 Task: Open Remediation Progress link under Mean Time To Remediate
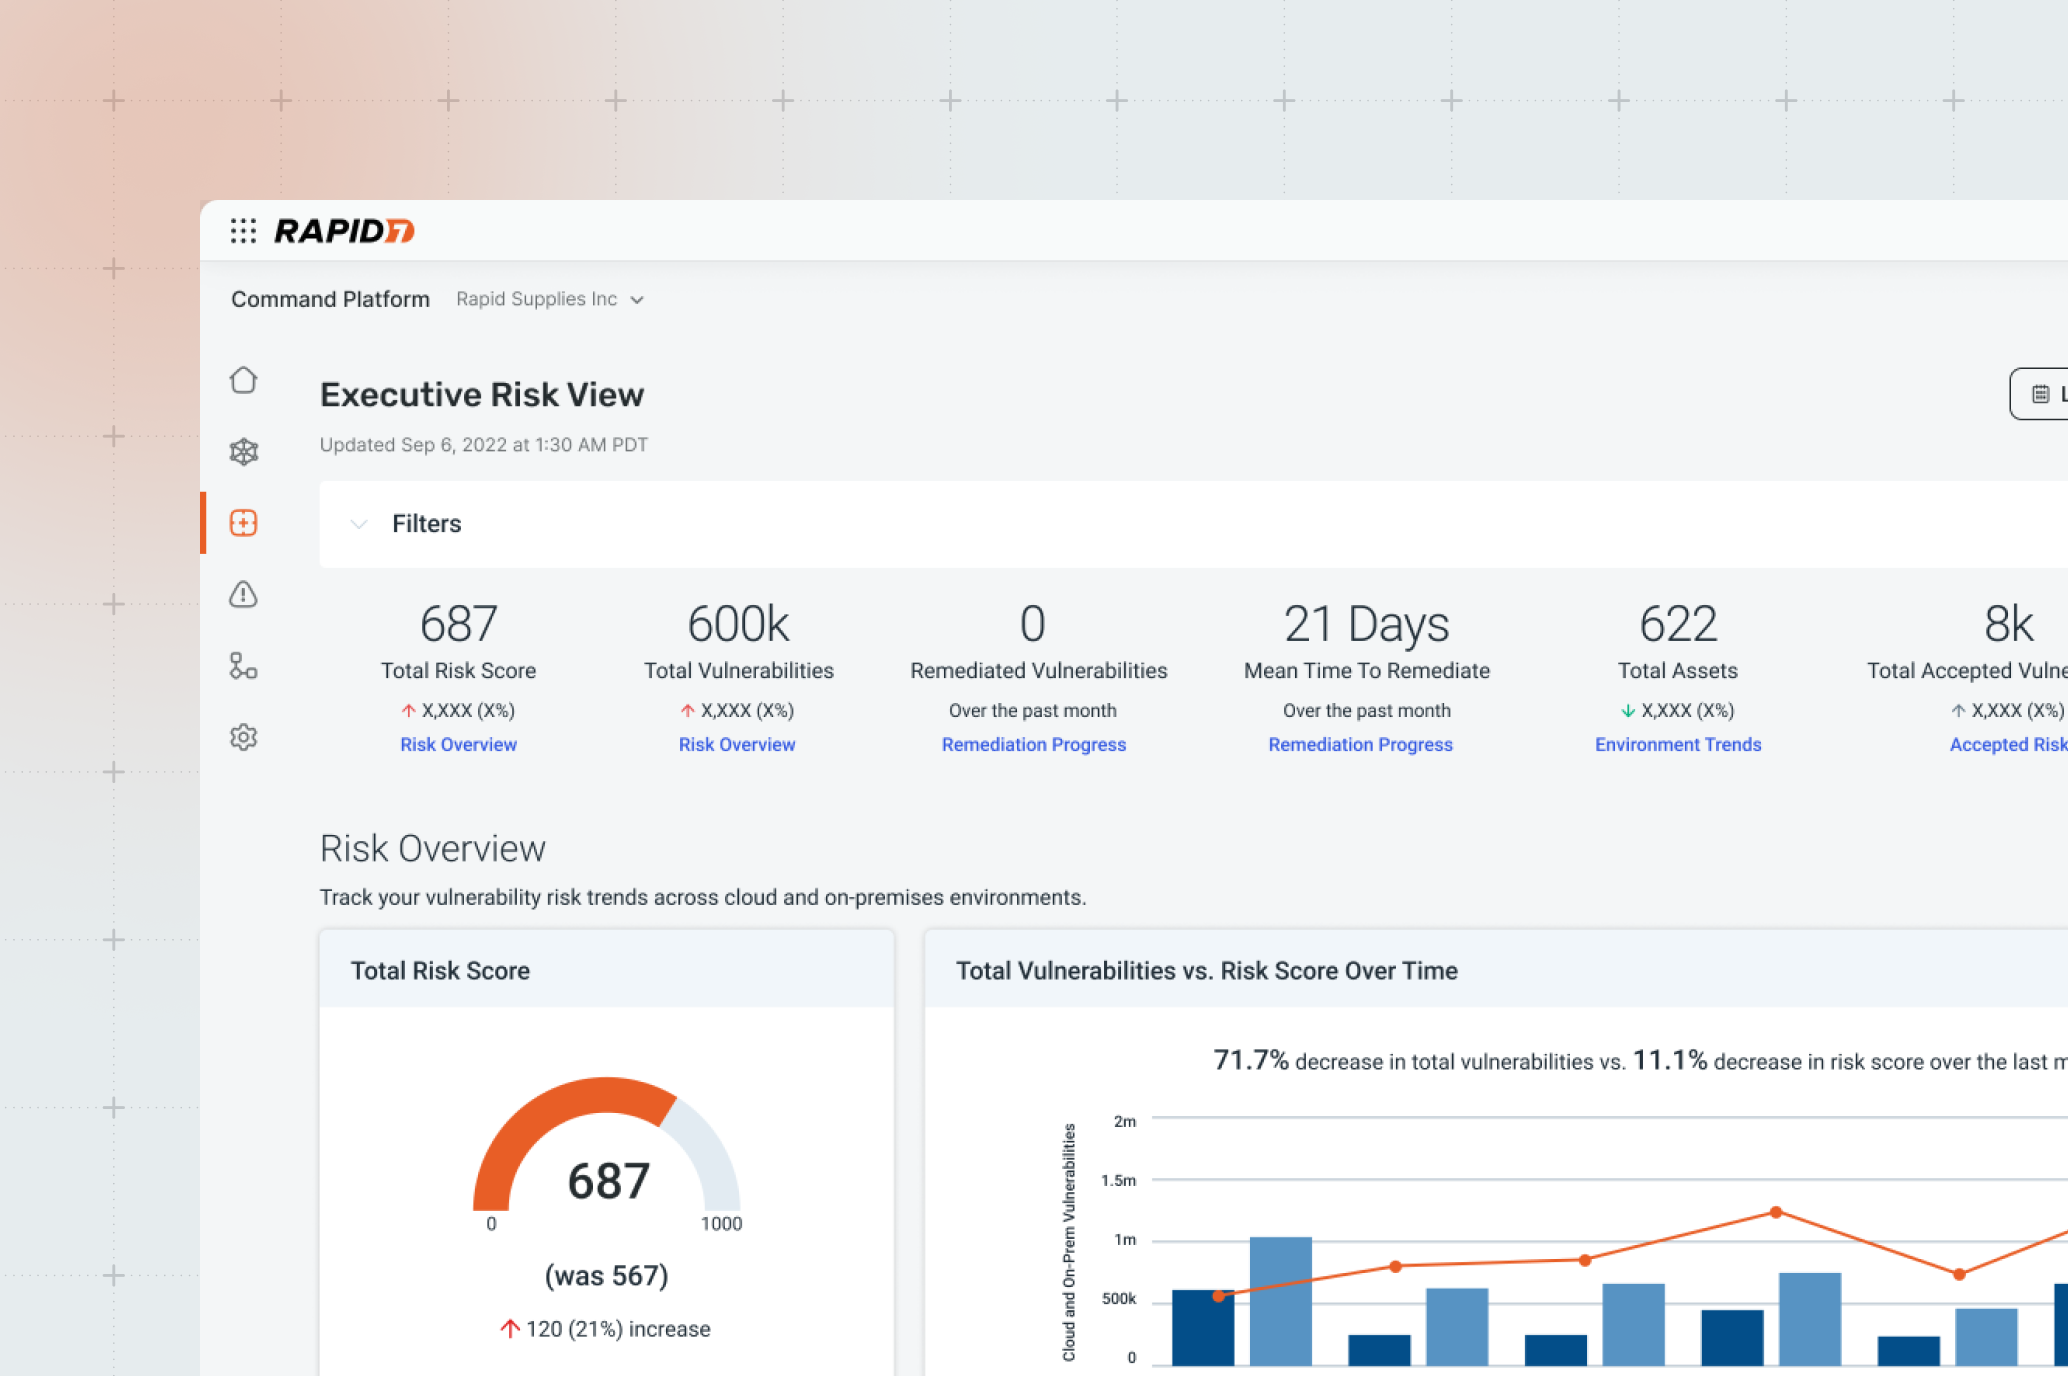1360,744
